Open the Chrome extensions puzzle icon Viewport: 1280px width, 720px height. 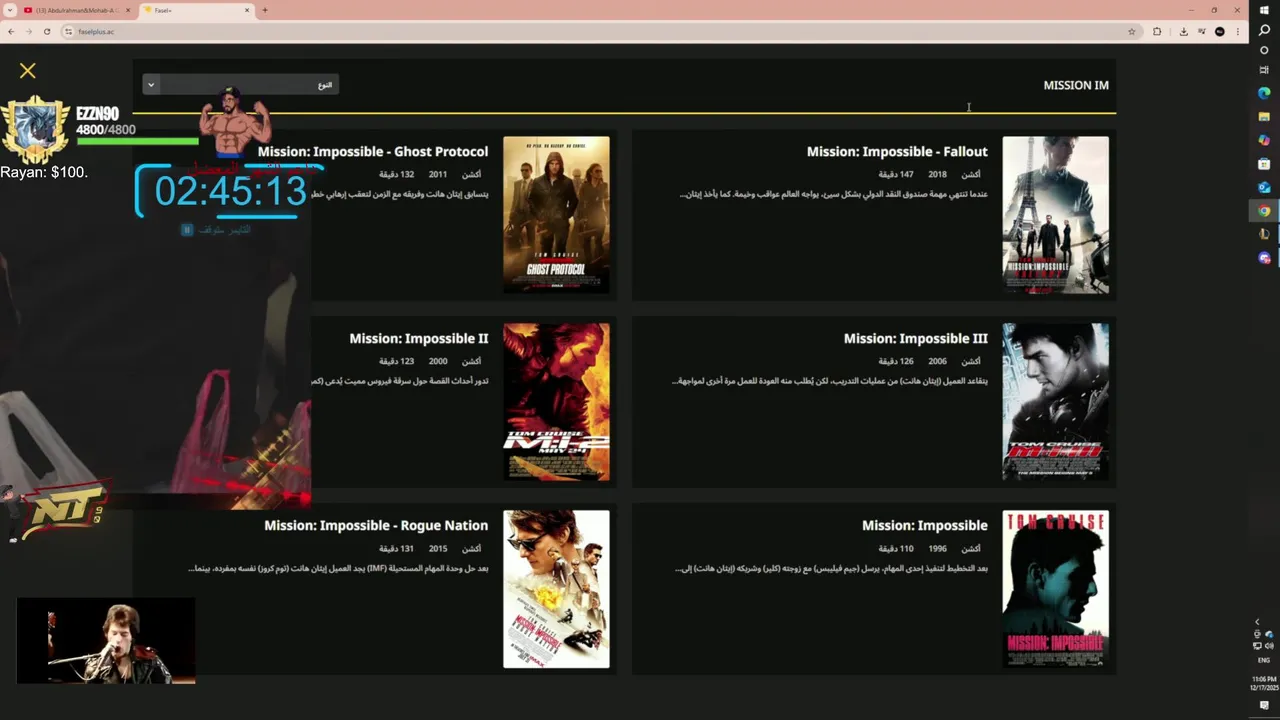(1157, 32)
